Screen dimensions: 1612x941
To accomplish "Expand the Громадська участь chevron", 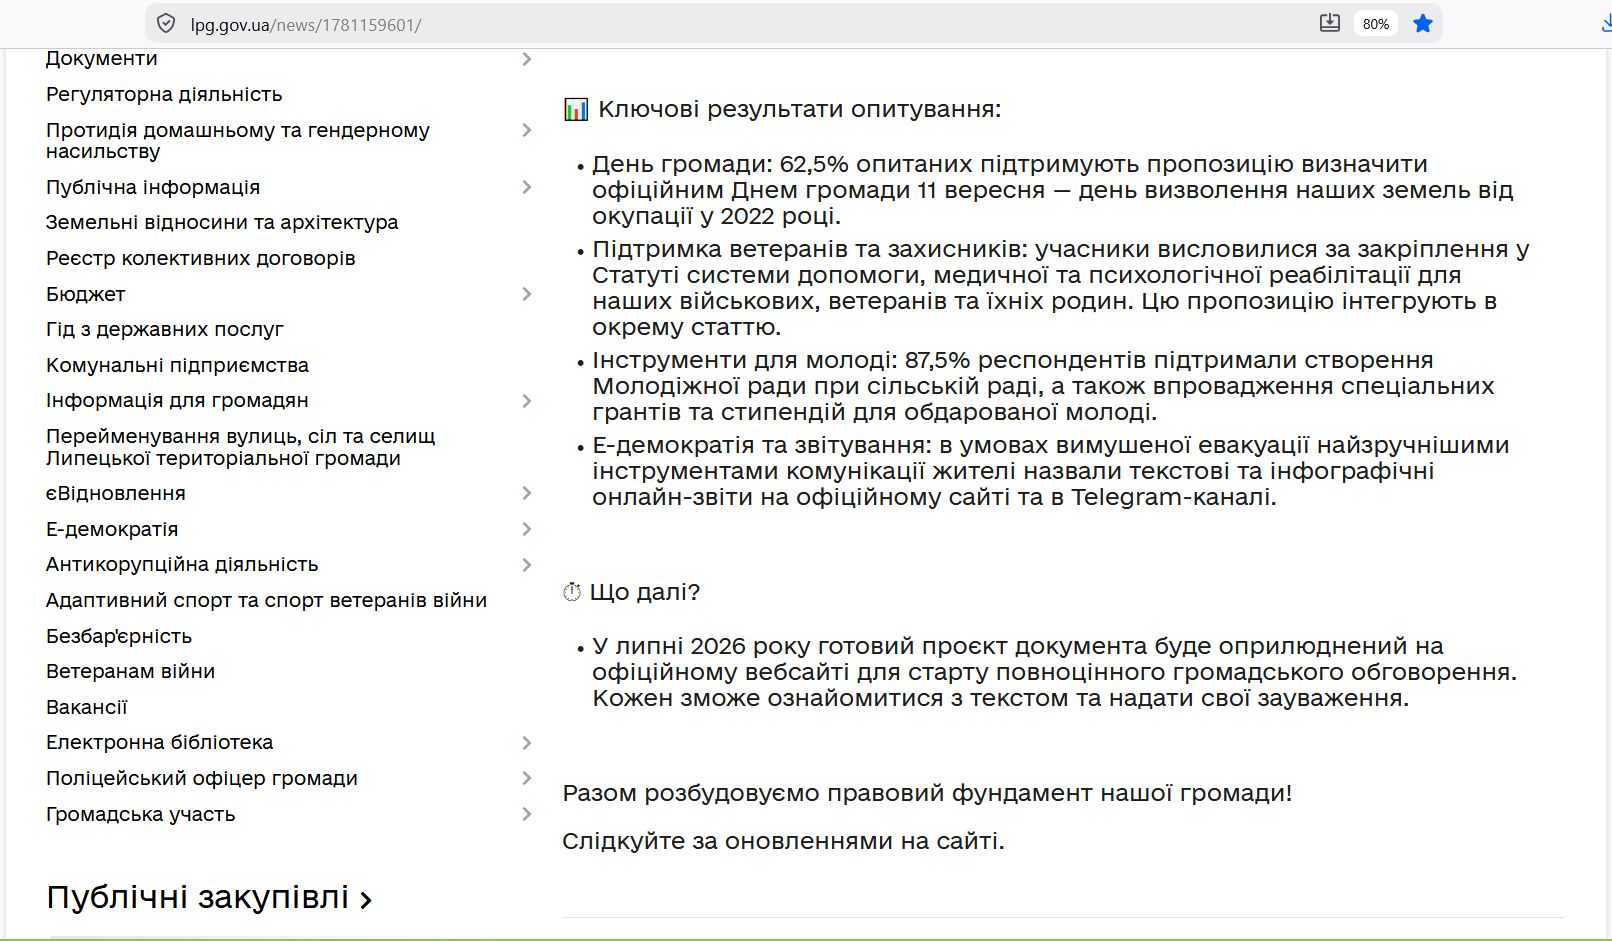I will coord(527,814).
